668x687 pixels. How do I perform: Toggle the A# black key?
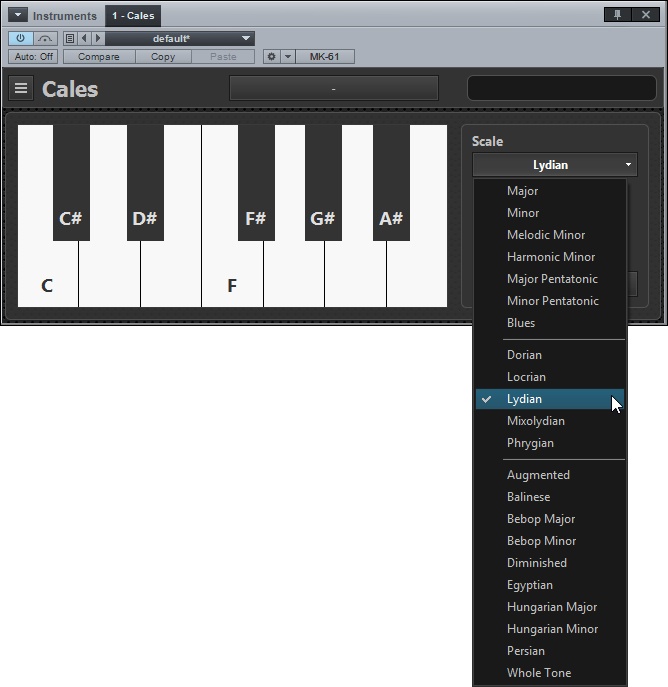tap(391, 183)
